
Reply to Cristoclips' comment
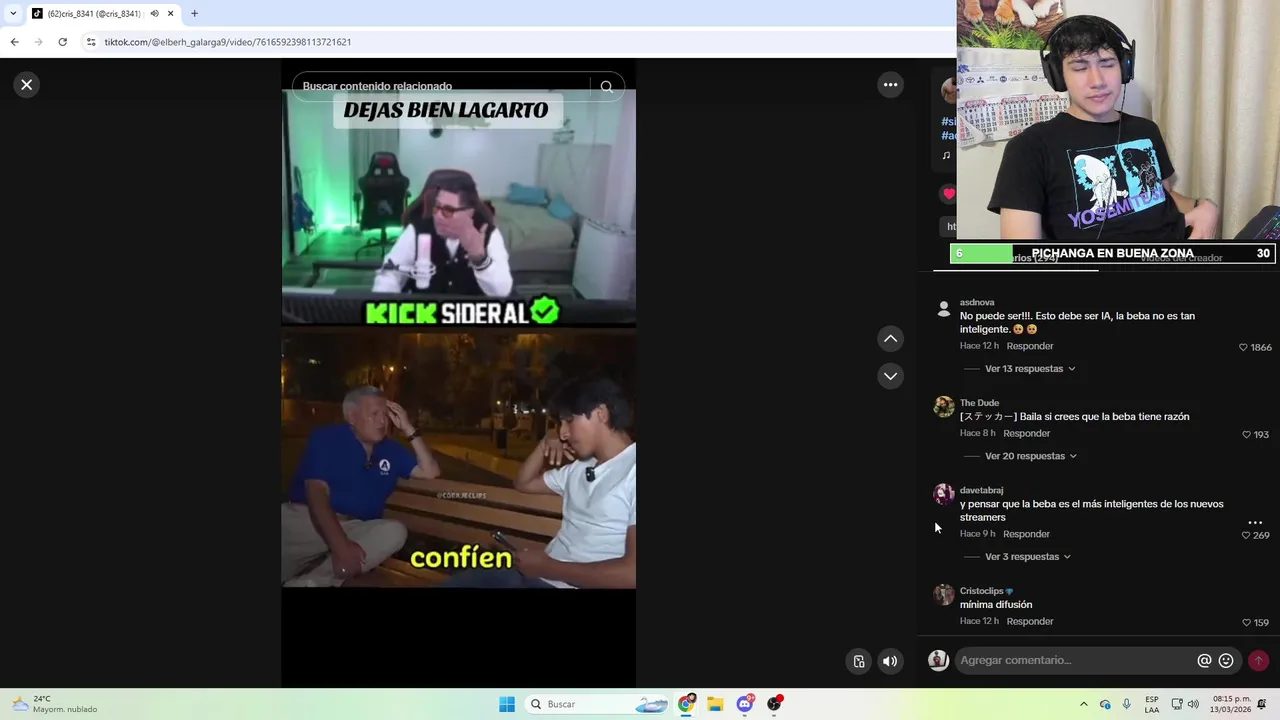pos(1030,621)
